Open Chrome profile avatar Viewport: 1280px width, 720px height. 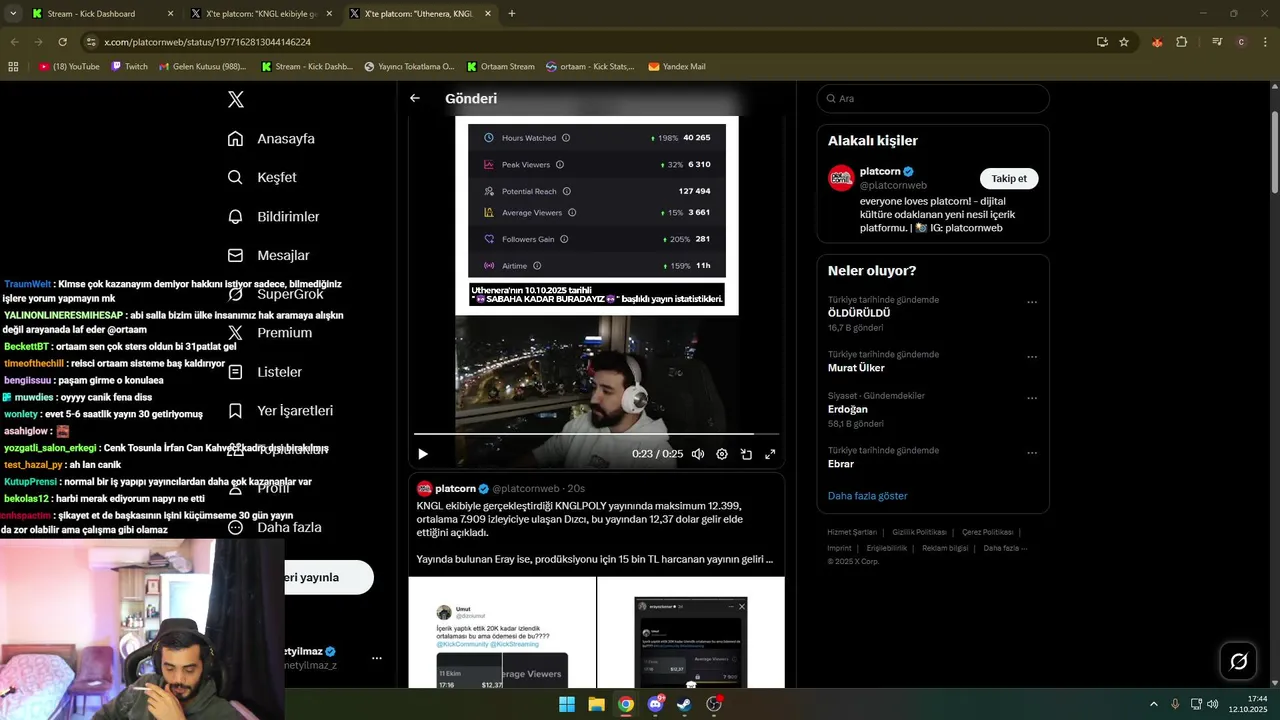[1241, 42]
